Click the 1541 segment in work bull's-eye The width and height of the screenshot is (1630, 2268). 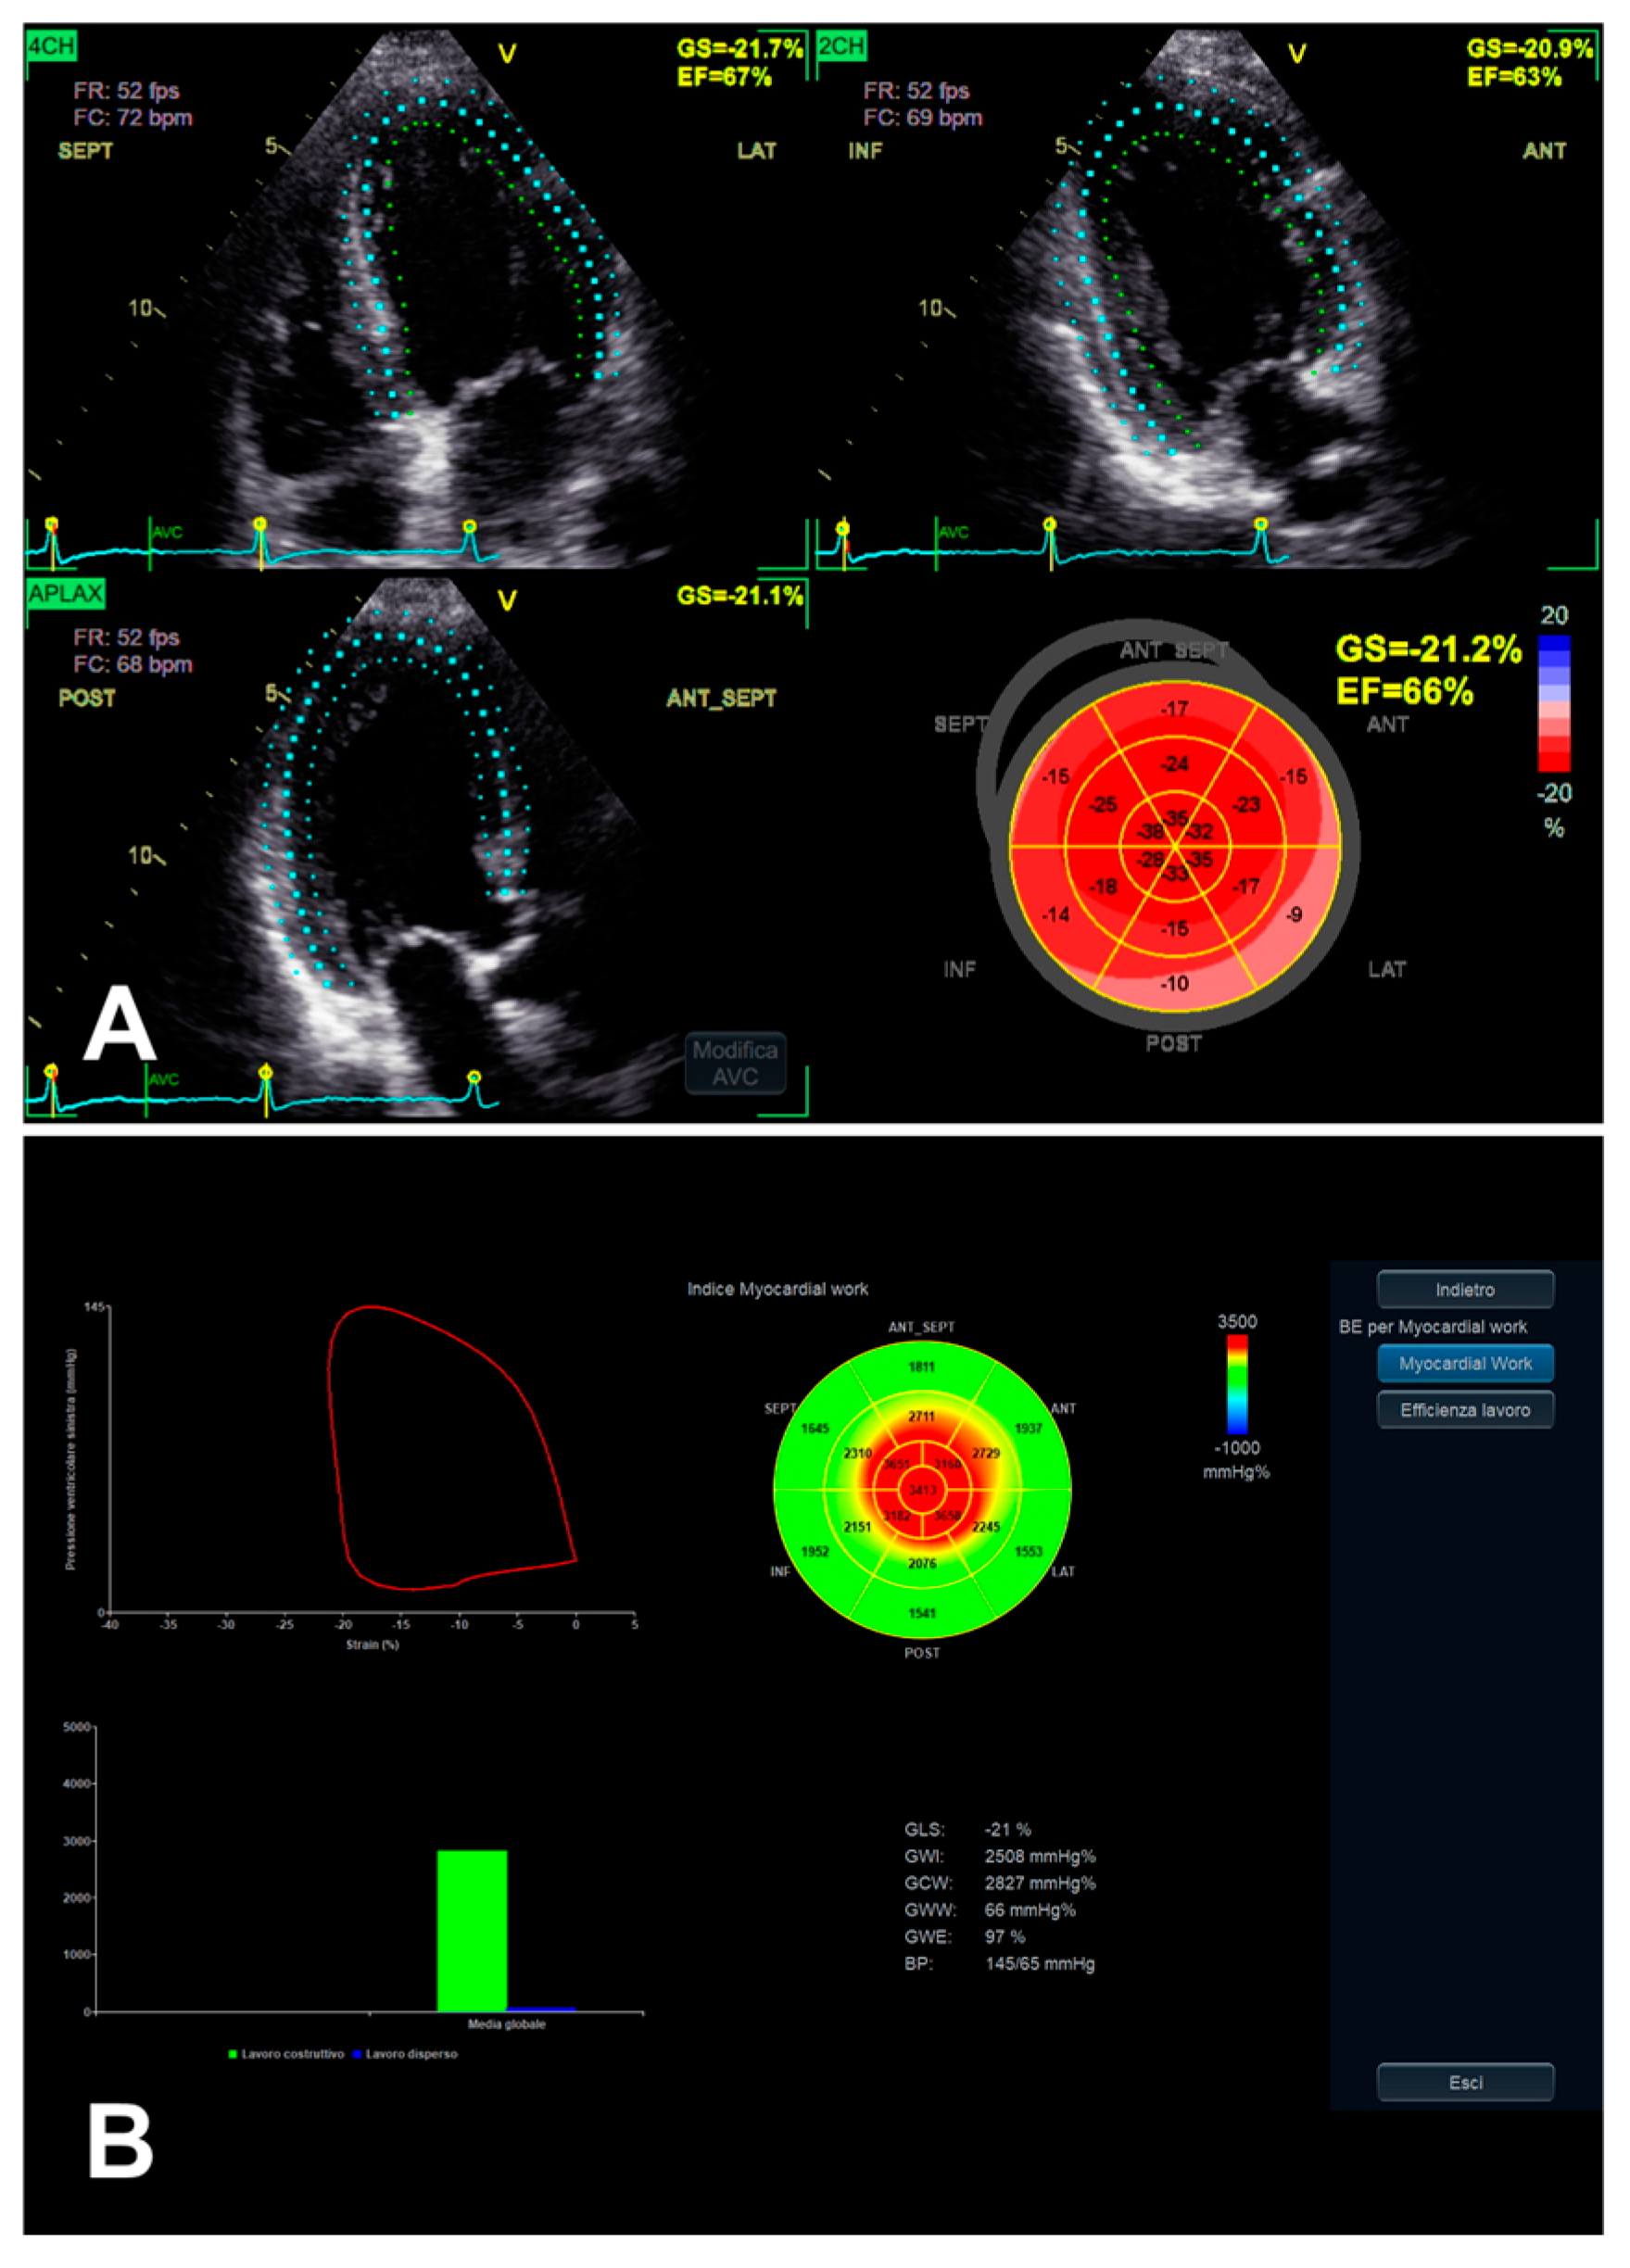click(x=922, y=1613)
